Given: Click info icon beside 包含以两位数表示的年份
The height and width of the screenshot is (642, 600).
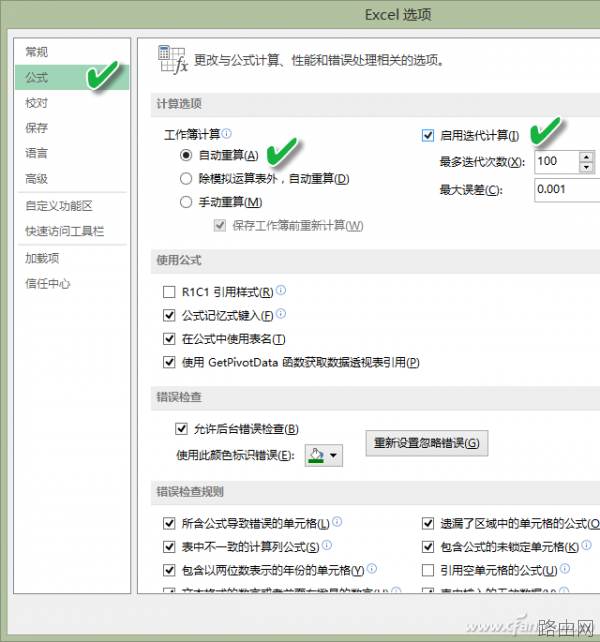Looking at the screenshot, I should point(372,568).
